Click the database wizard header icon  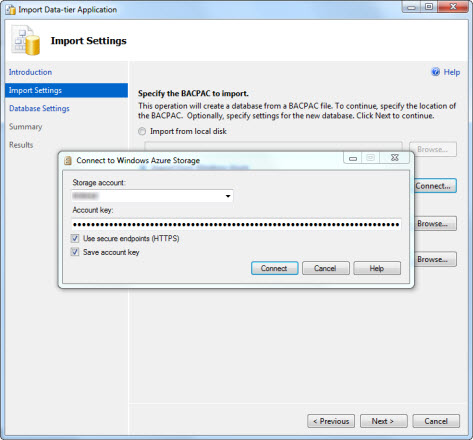[x=26, y=40]
